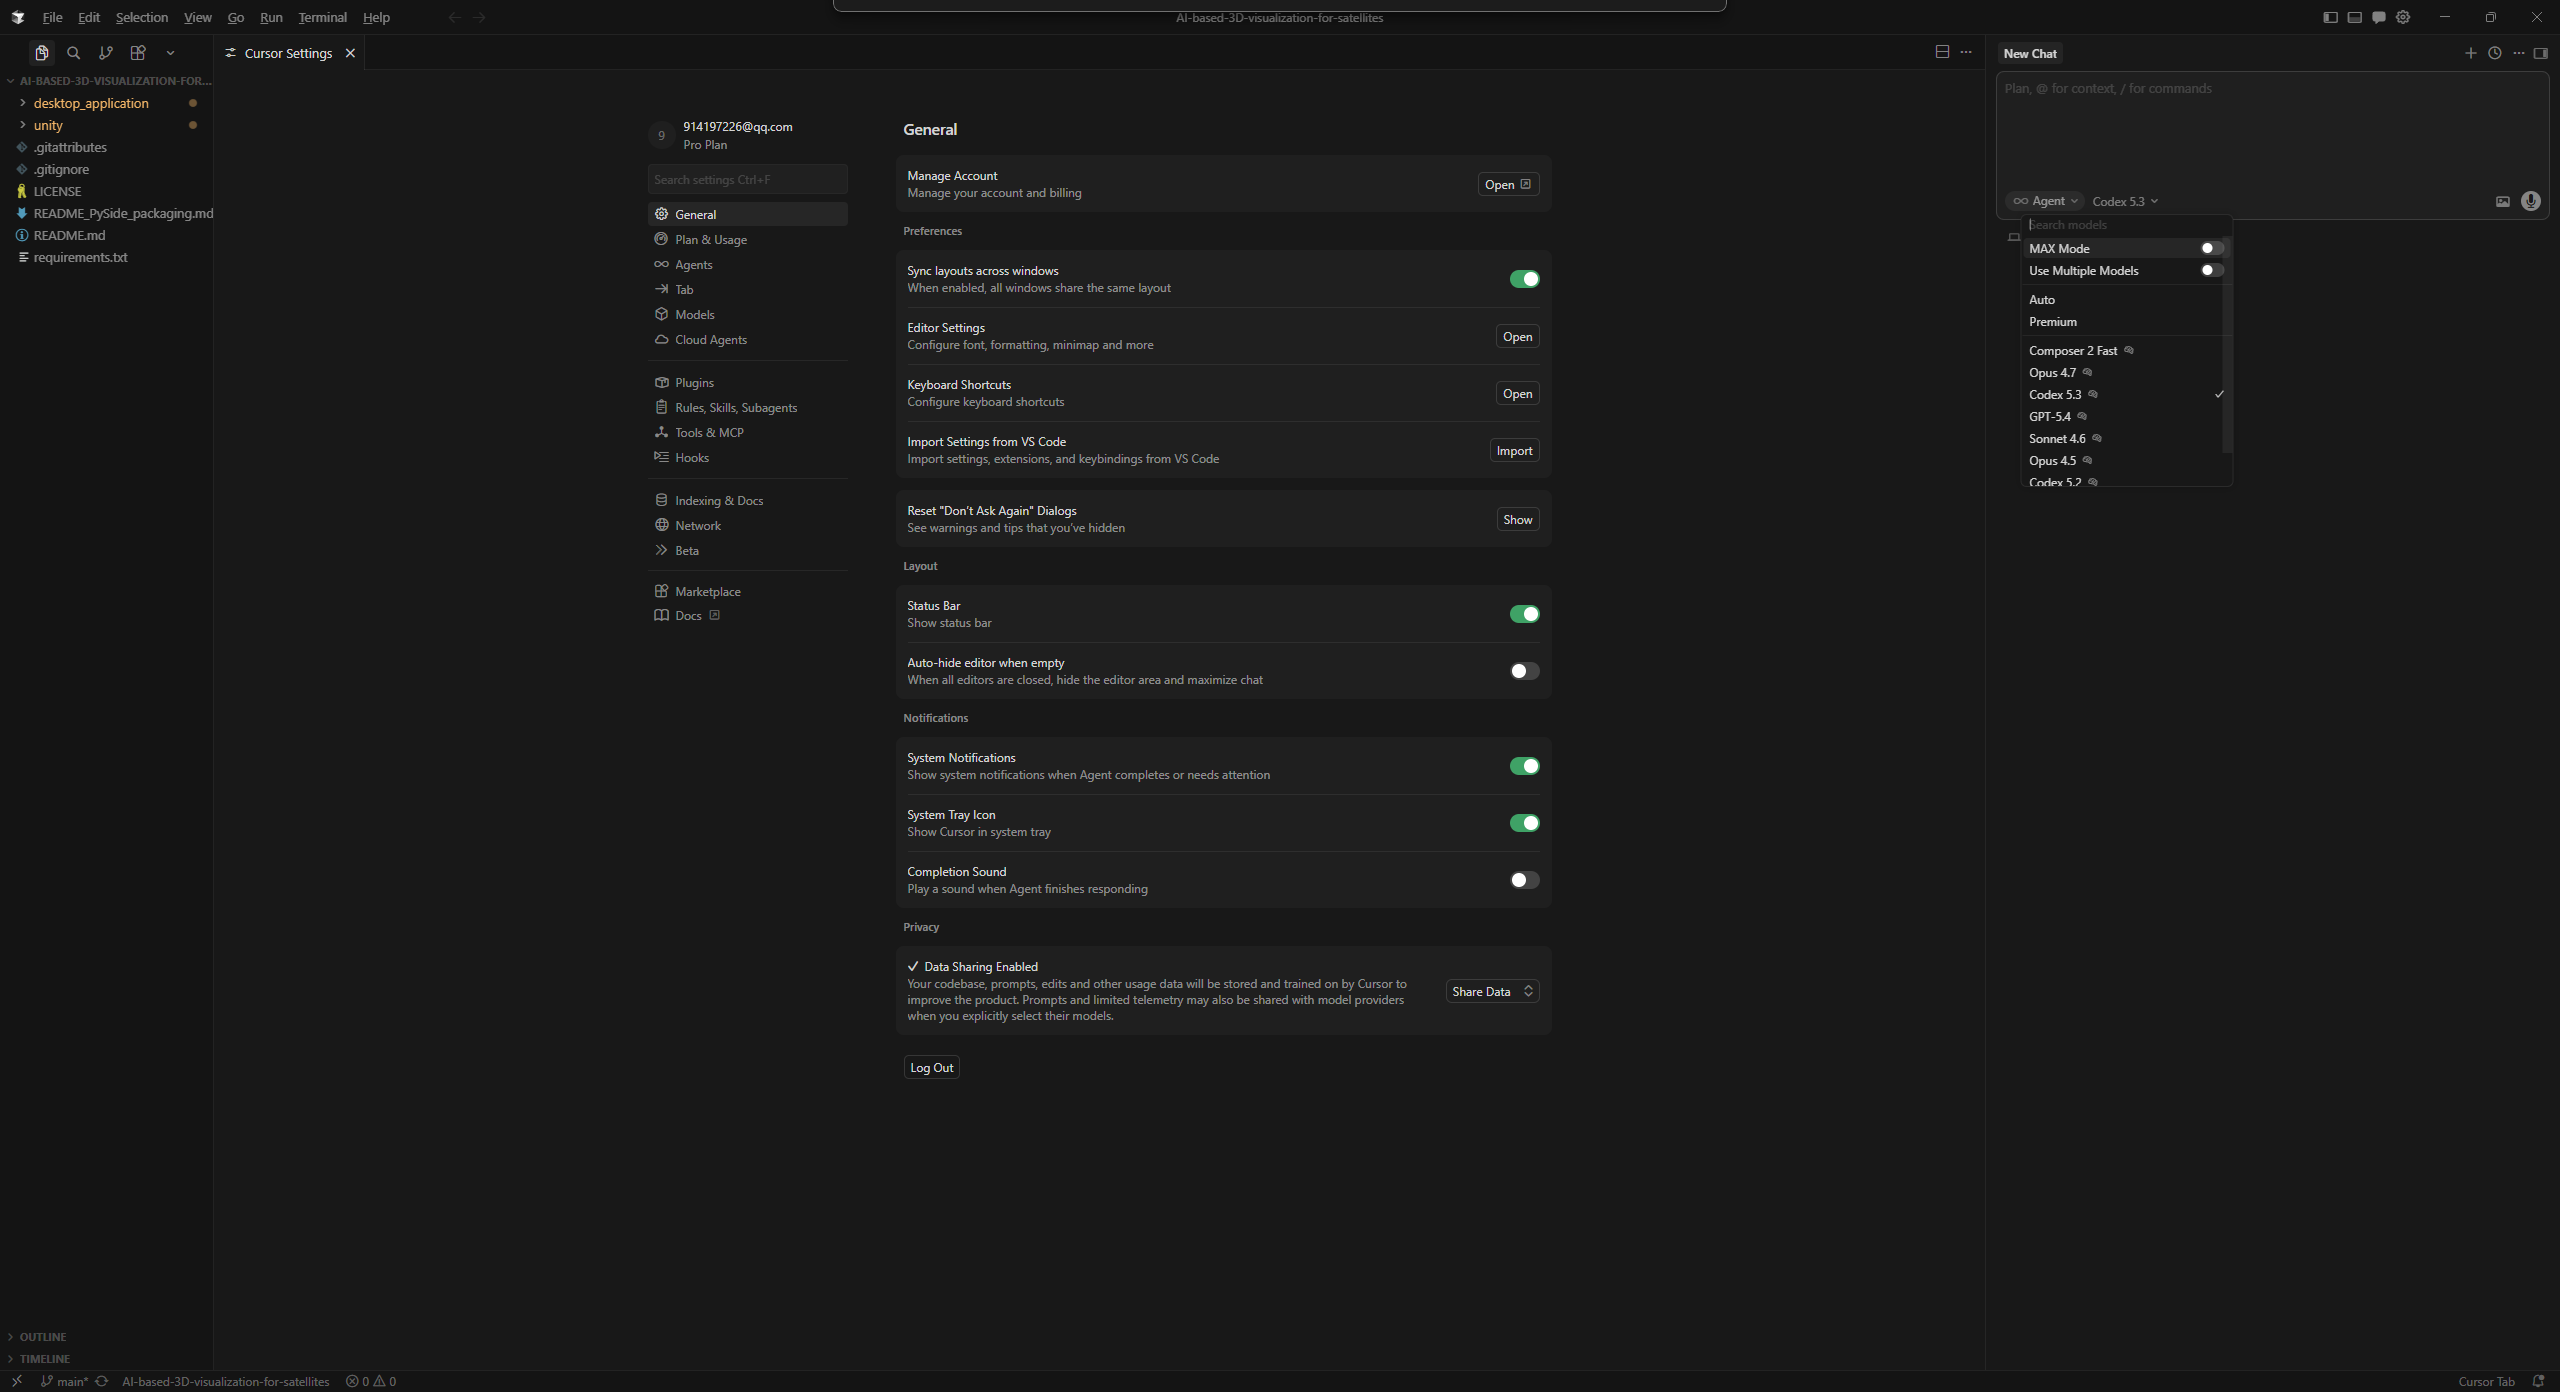Image resolution: width=2560 pixels, height=1392 pixels.
Task: Go to Plan & Usage settings
Action: [x=747, y=239]
